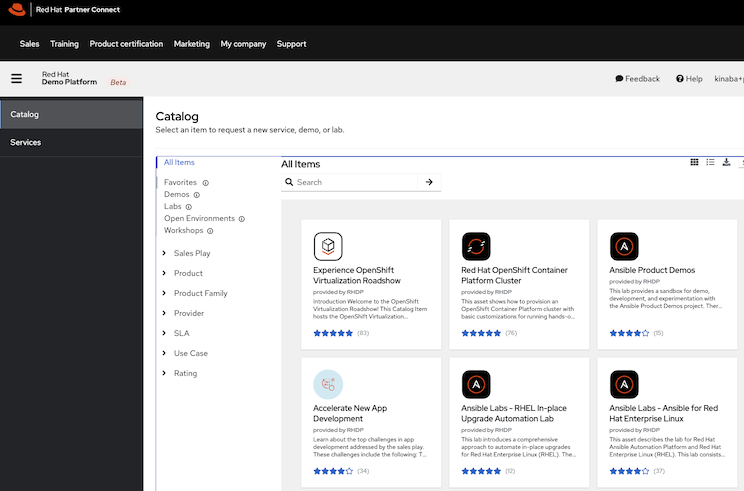Click info icon next to Open Environments

(242, 219)
